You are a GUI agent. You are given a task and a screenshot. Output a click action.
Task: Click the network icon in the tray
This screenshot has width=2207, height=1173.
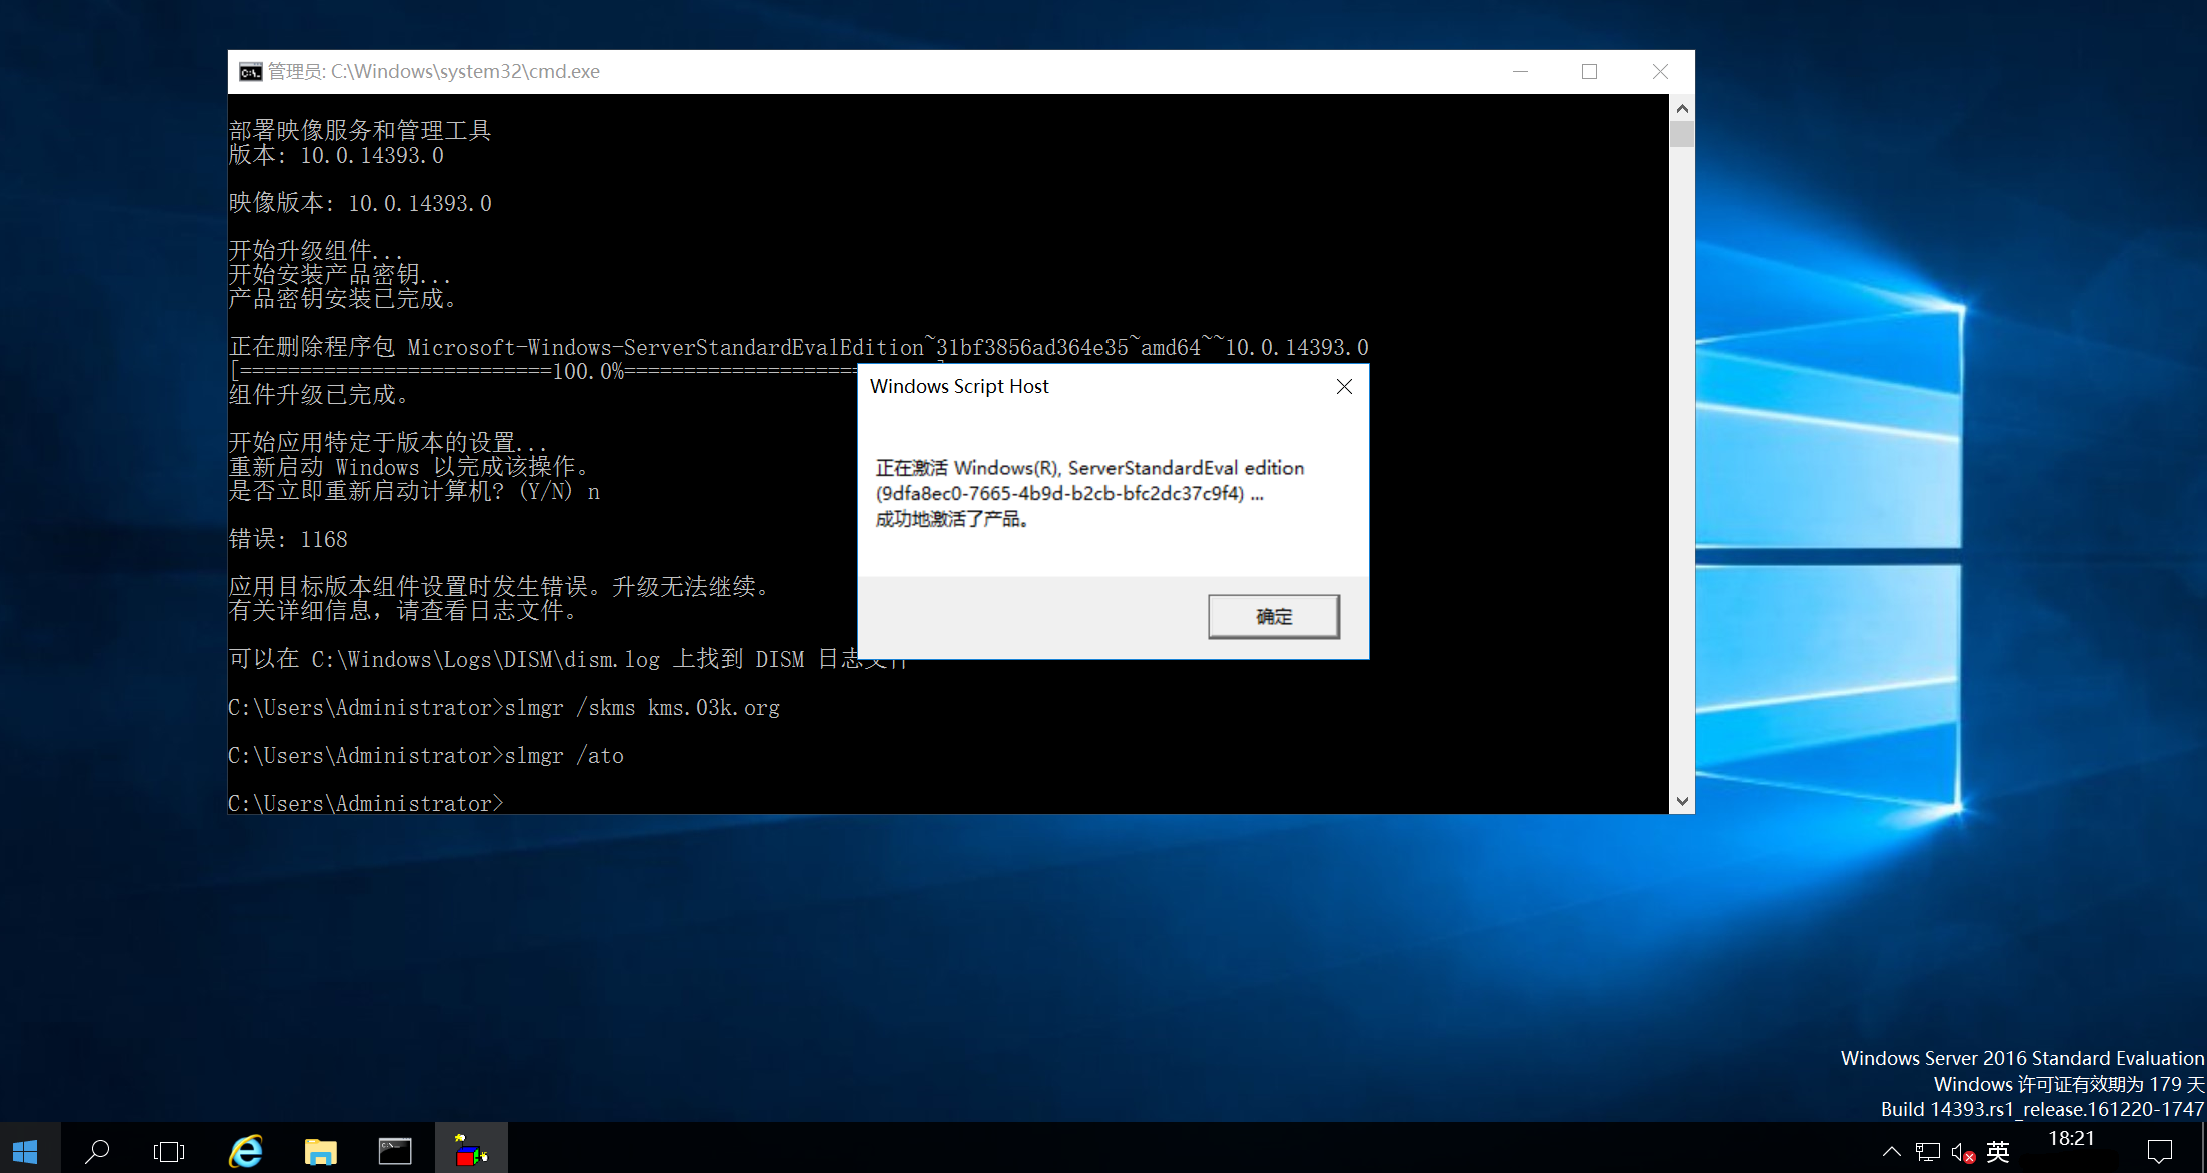(1927, 1152)
